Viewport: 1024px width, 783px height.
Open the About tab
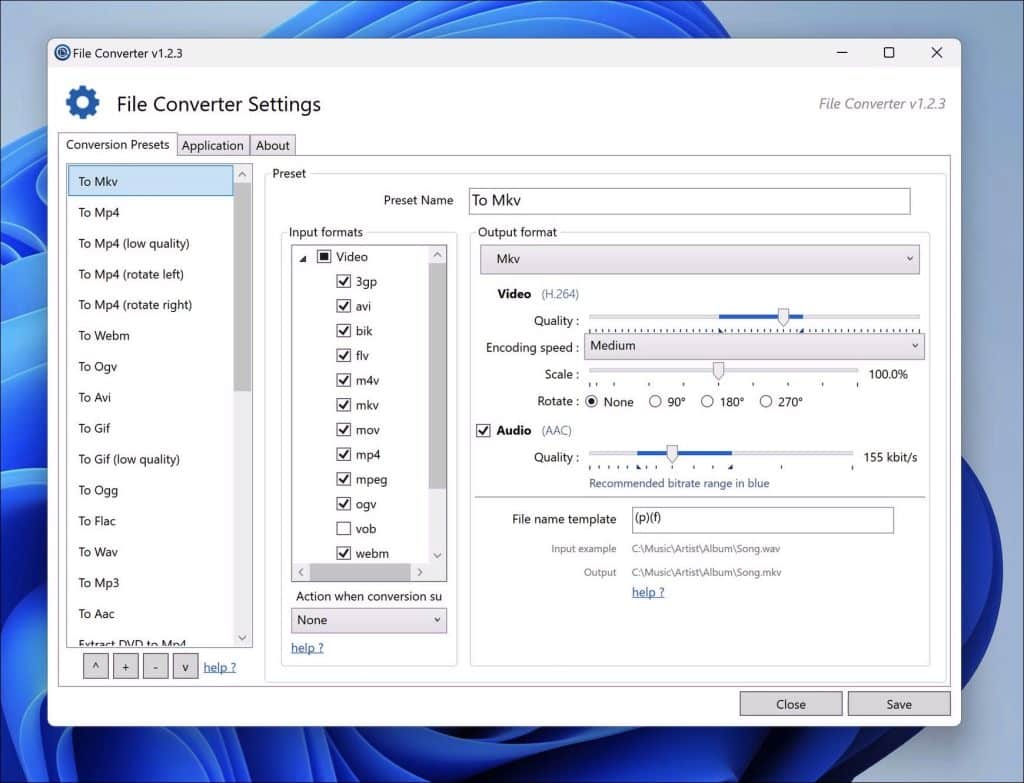click(x=272, y=145)
